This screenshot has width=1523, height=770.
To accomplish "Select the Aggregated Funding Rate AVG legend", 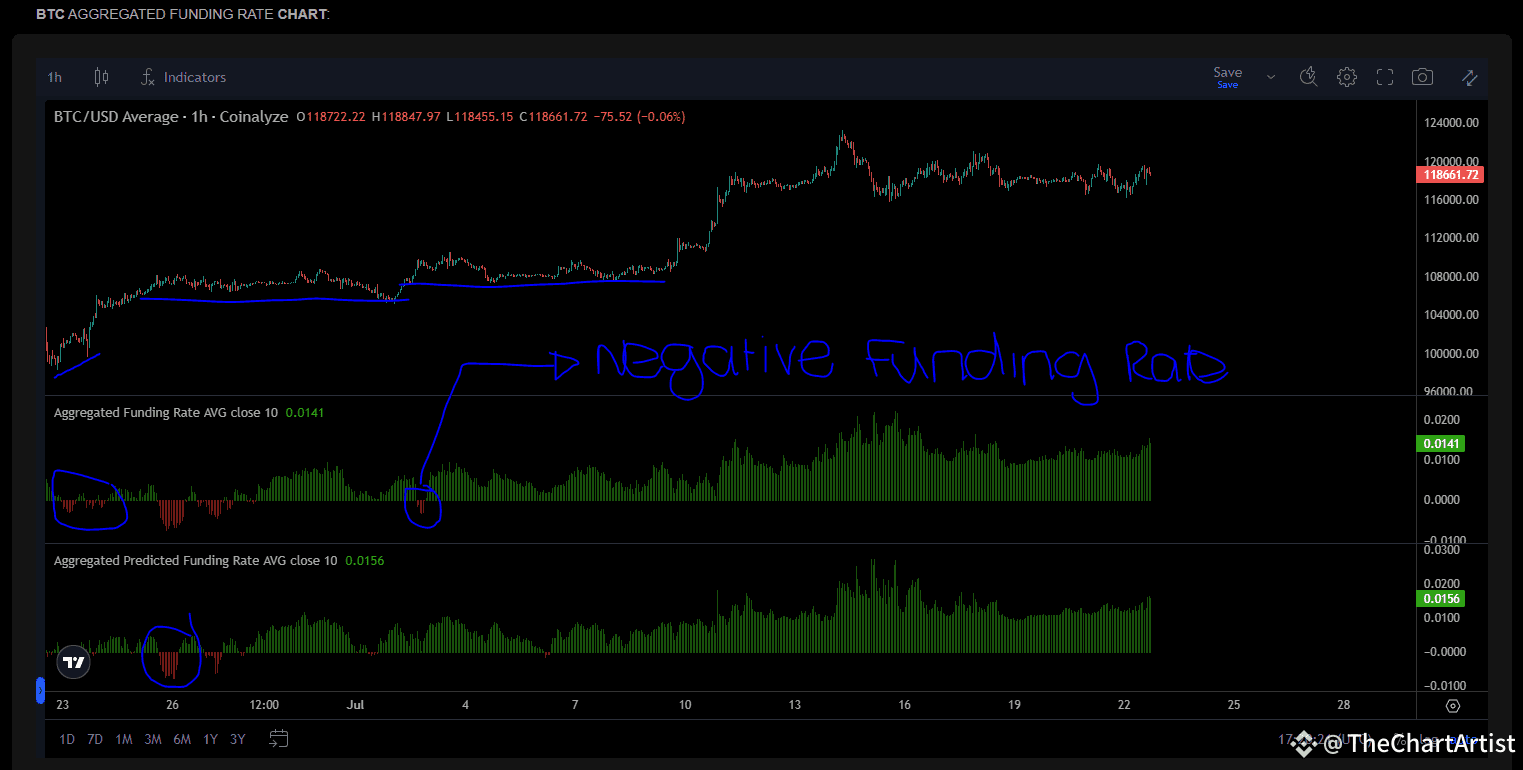I will (166, 412).
